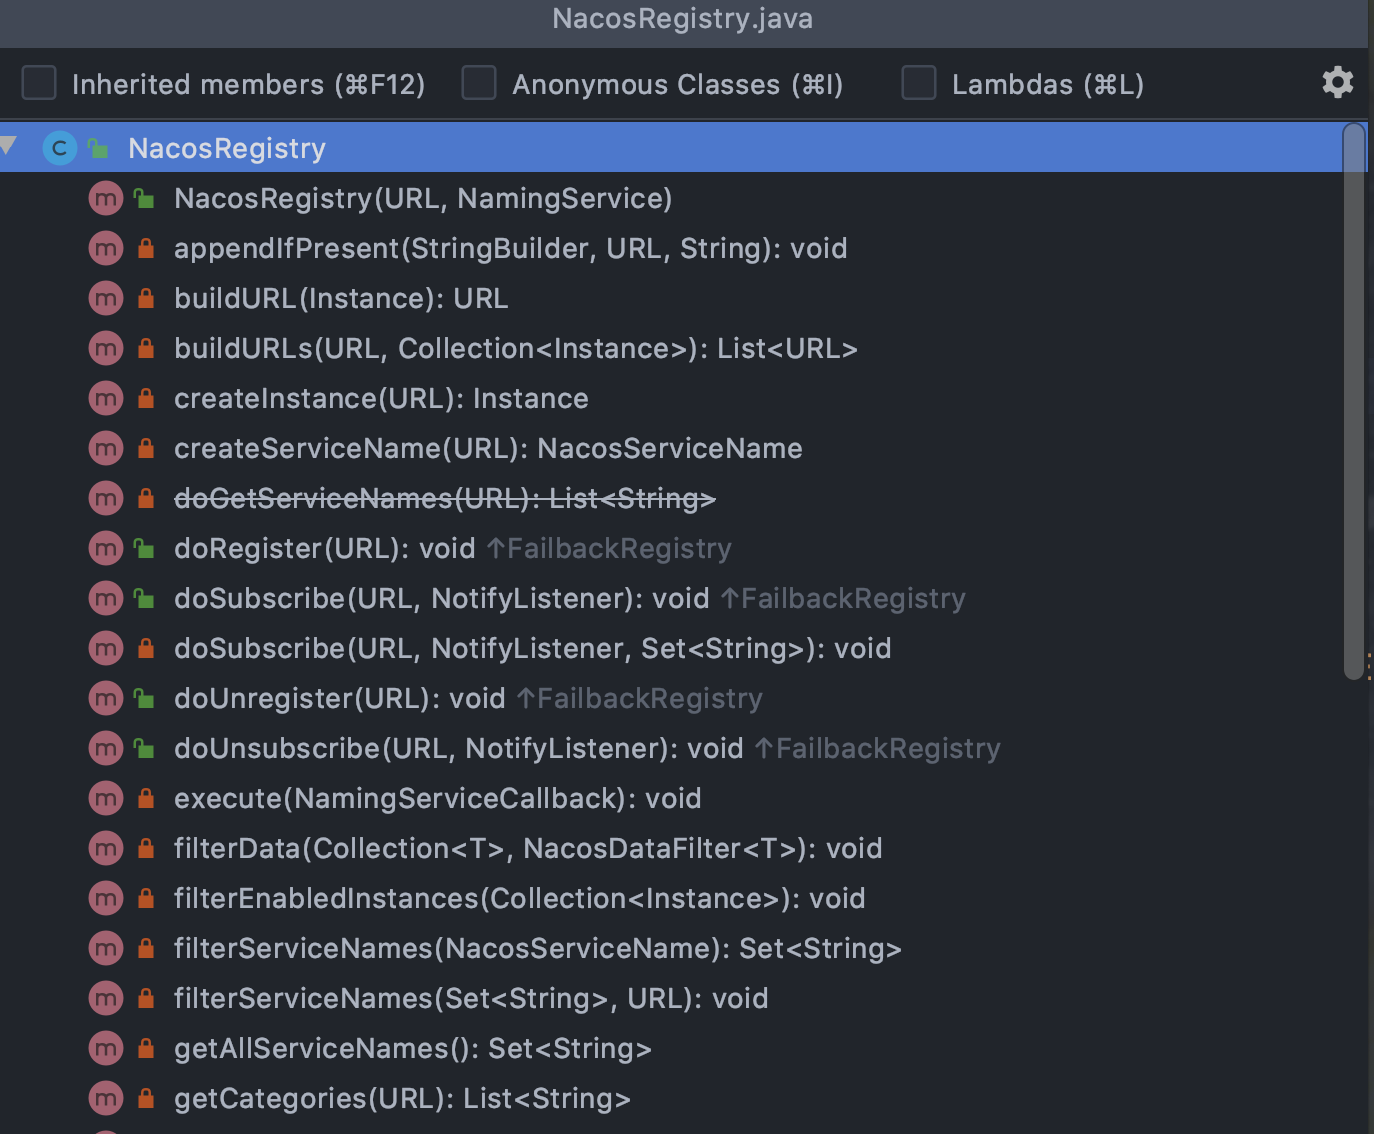
Task: Check the Lambdas option
Action: [918, 83]
